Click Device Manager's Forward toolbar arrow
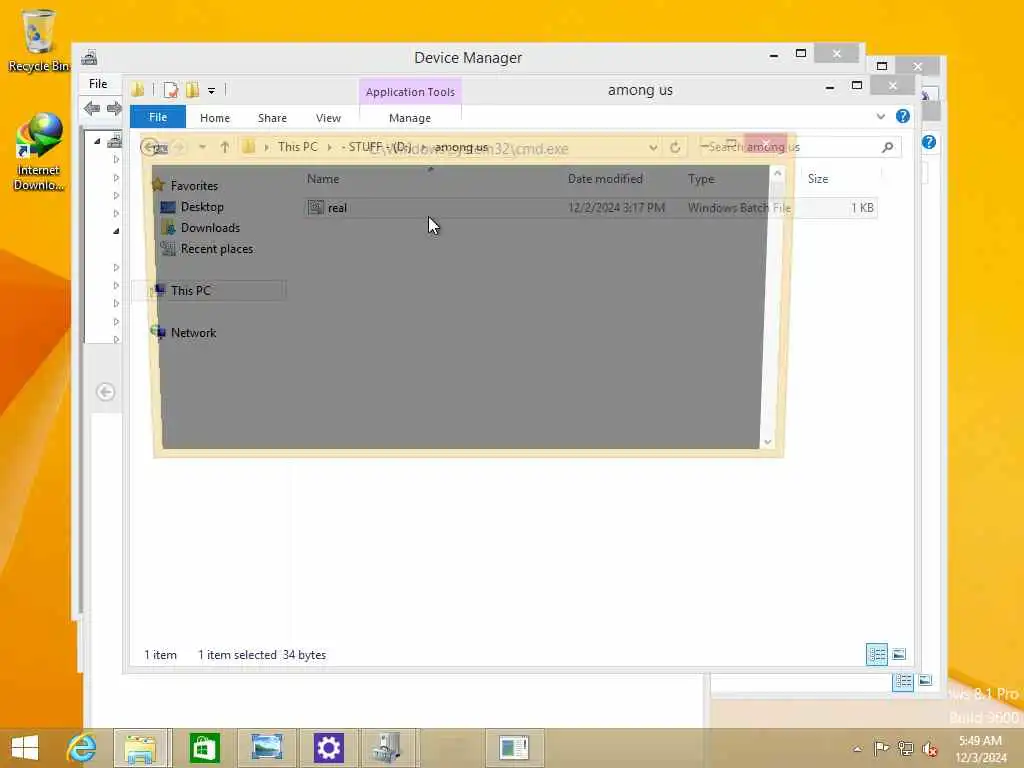Screen dimensions: 1024x768 pyautogui.click(x=114, y=108)
